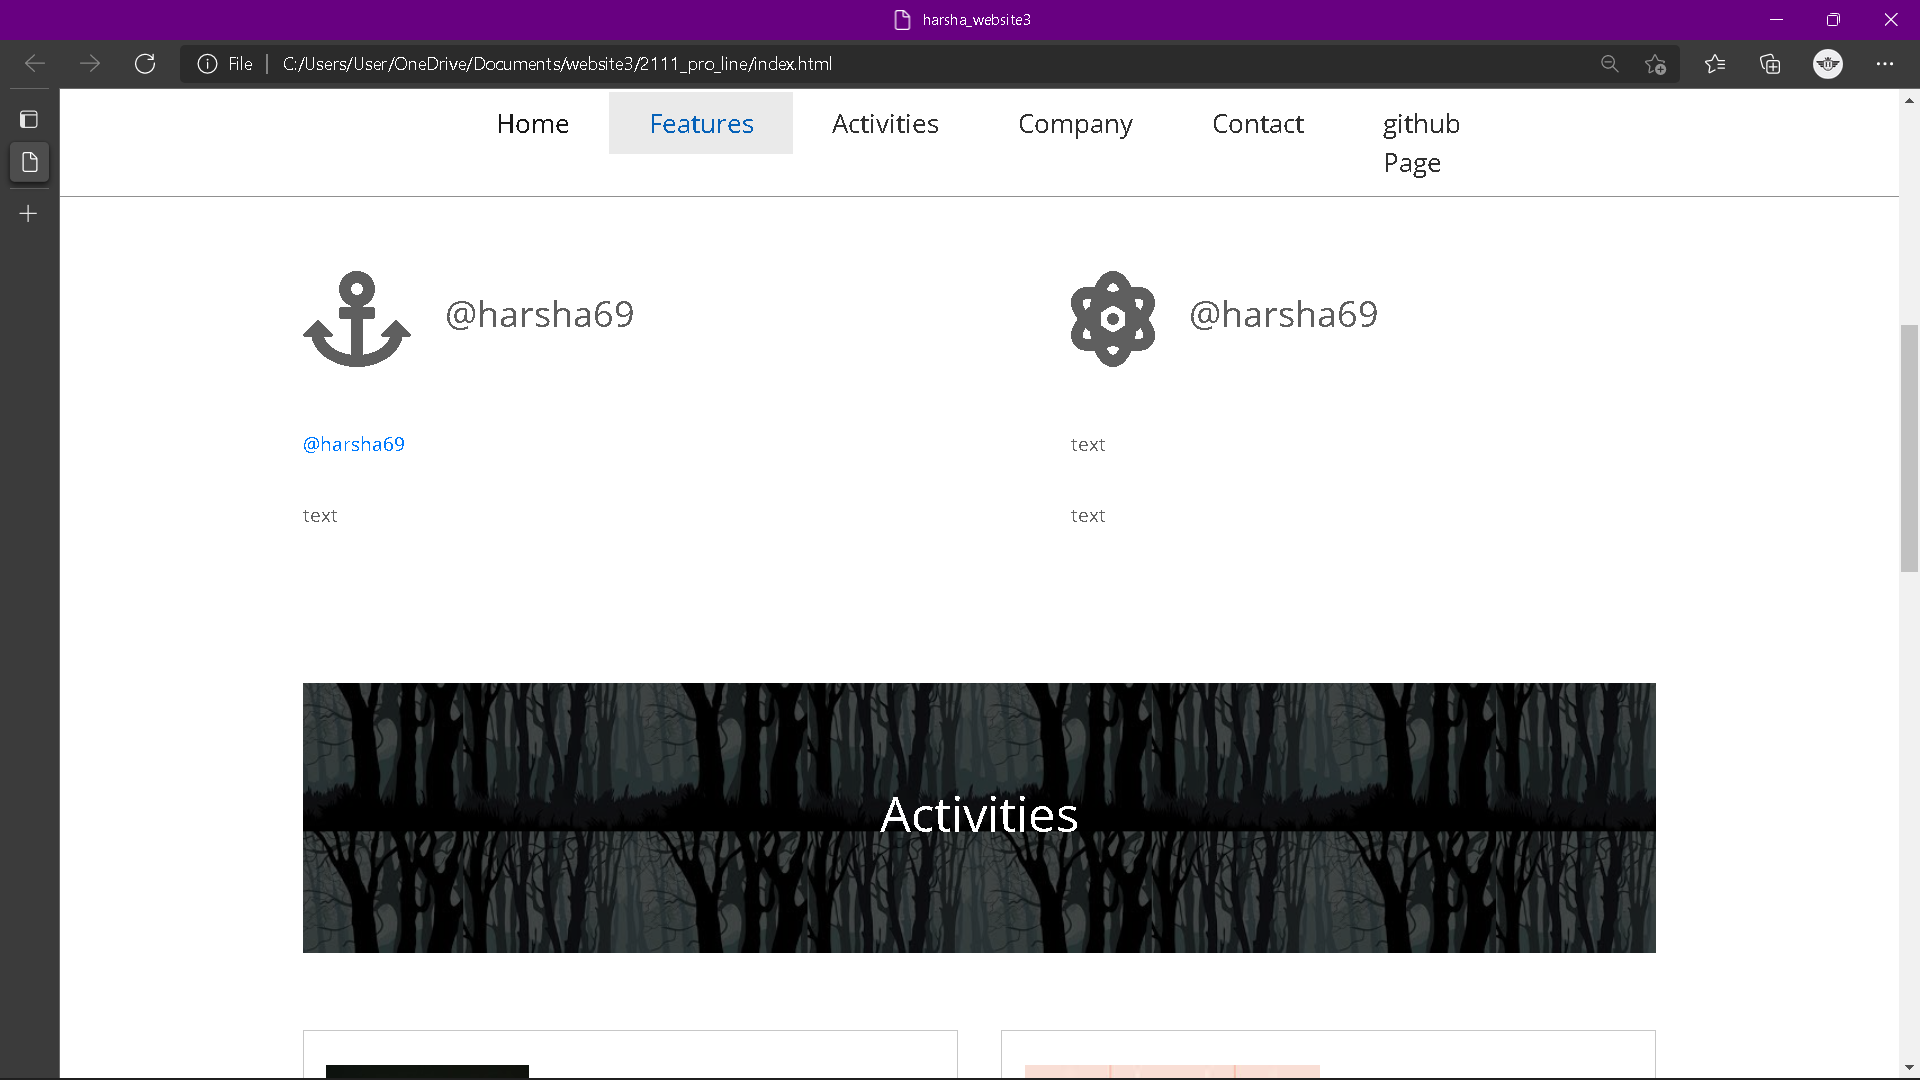Click the browser forward arrow
1920x1080 pixels.
[x=90, y=63]
